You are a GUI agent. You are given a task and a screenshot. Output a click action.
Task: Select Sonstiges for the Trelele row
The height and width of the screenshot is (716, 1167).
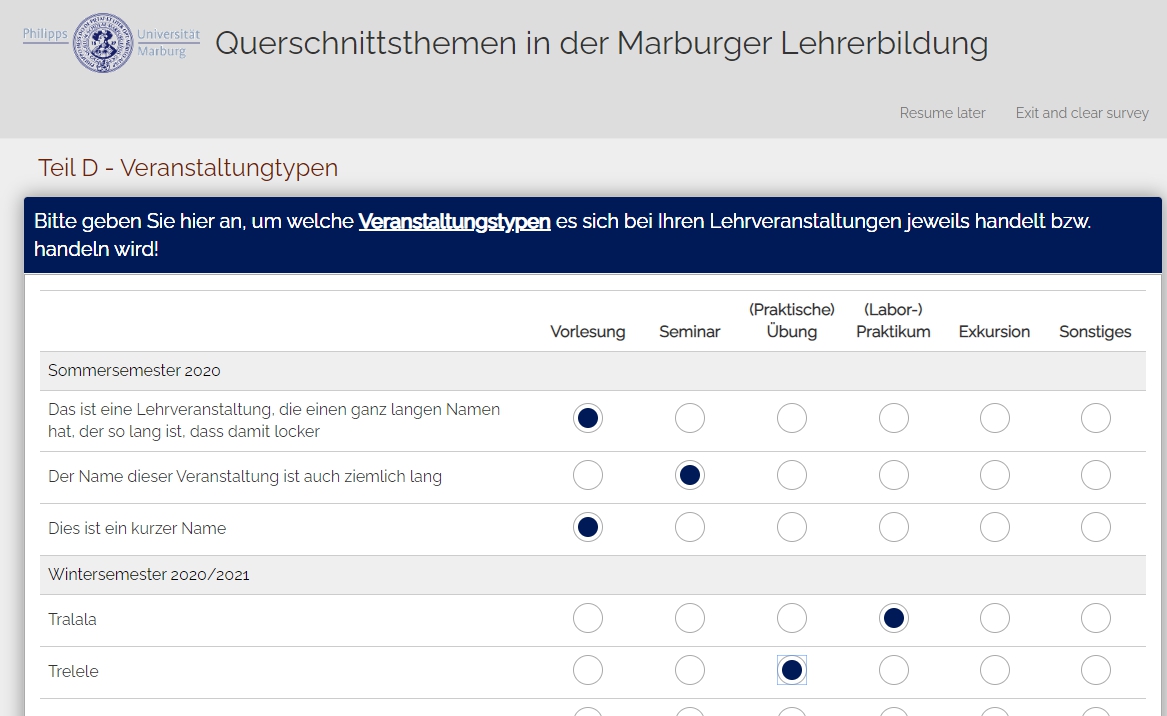1096,670
